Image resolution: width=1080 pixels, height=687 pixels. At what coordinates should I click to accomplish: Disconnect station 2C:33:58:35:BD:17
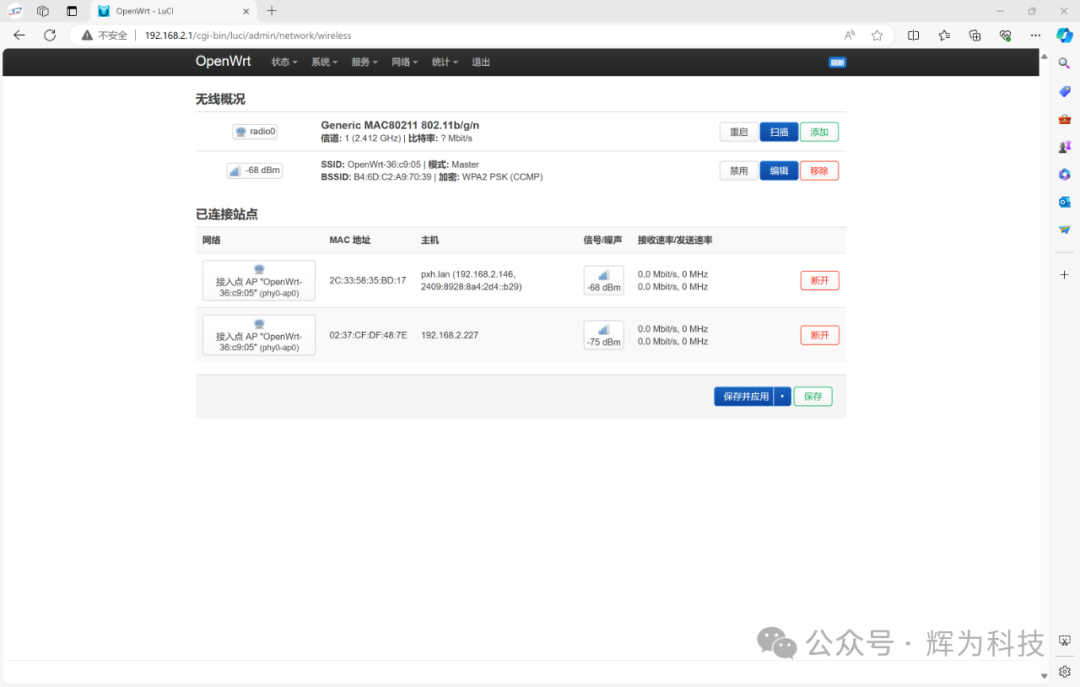(x=820, y=280)
